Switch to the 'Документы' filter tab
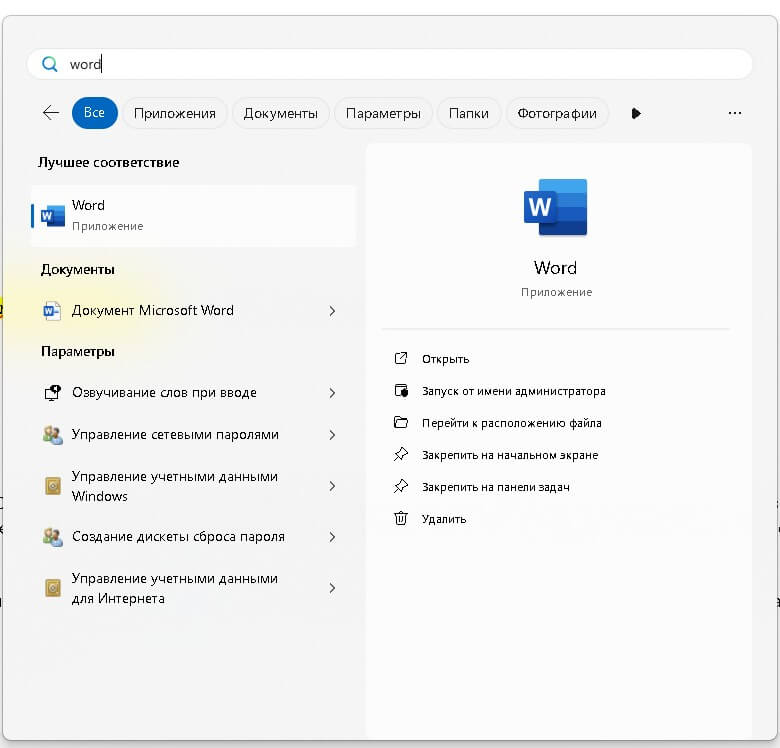The width and height of the screenshot is (780, 748). point(281,113)
